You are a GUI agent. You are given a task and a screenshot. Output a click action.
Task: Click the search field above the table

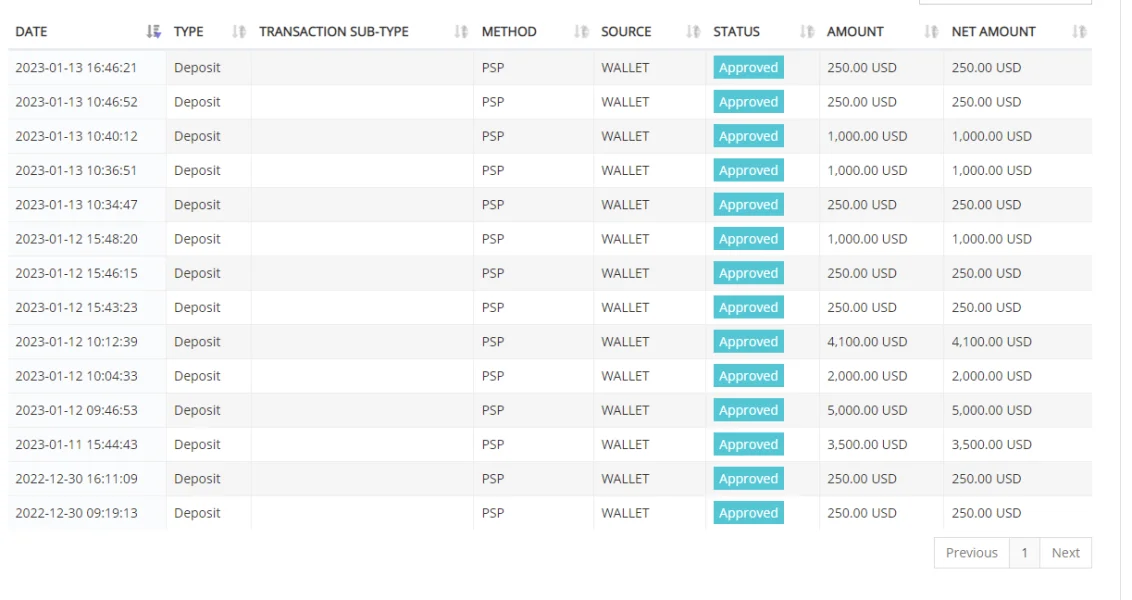point(1004,2)
